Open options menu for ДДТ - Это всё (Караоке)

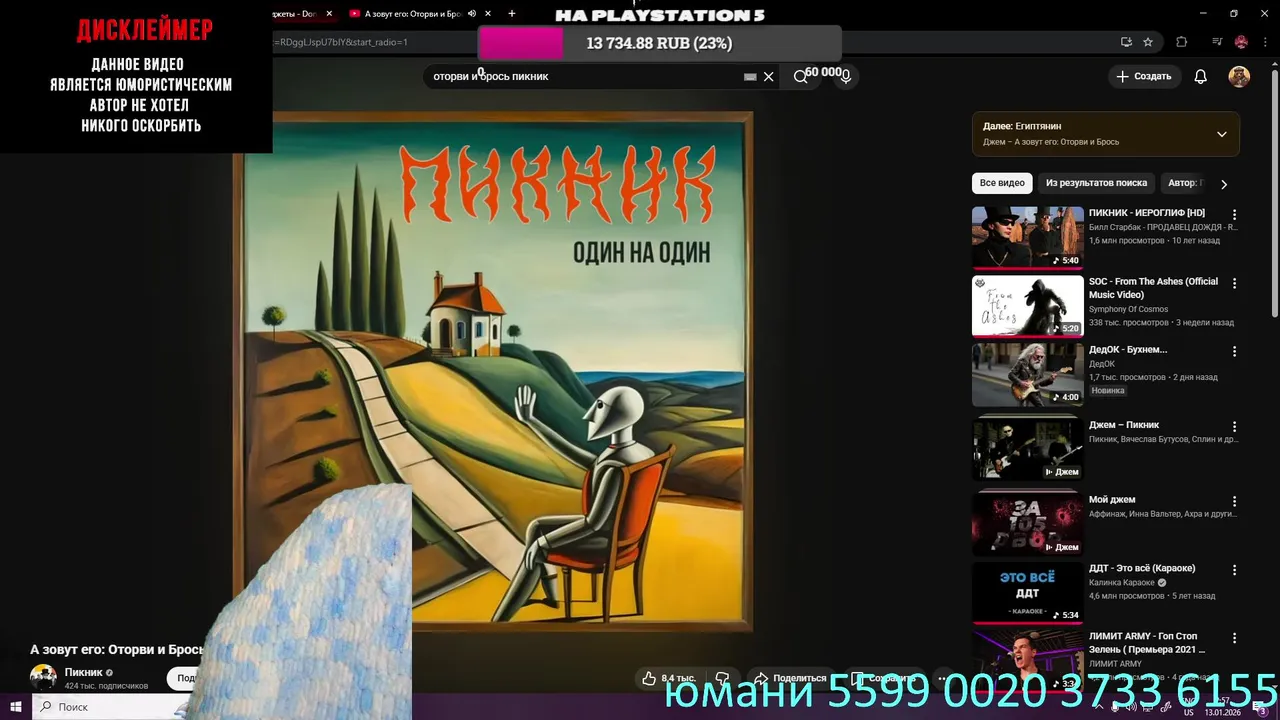coord(1234,570)
